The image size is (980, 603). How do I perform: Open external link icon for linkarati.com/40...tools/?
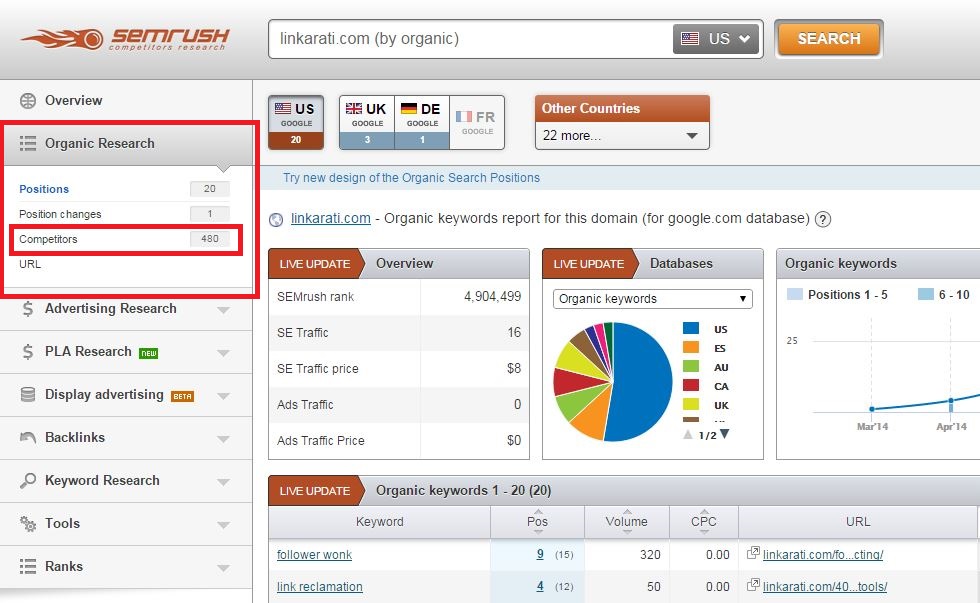click(753, 586)
